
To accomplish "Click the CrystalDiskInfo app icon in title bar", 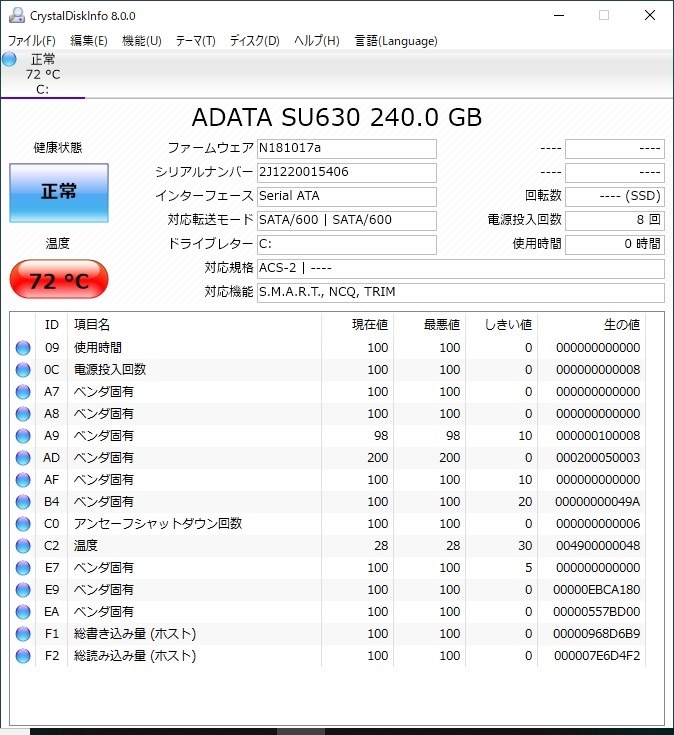I will (x=17, y=15).
